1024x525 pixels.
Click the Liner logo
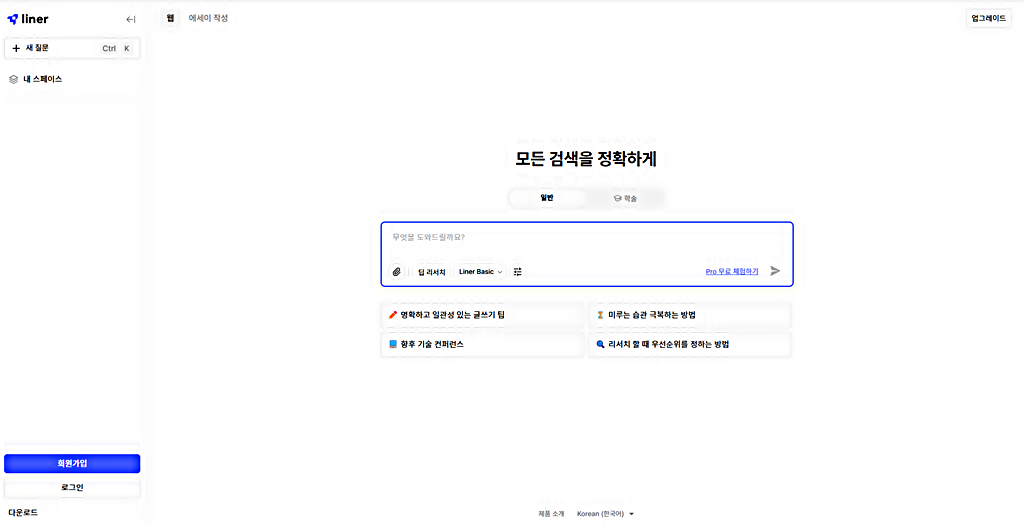coord(27,19)
